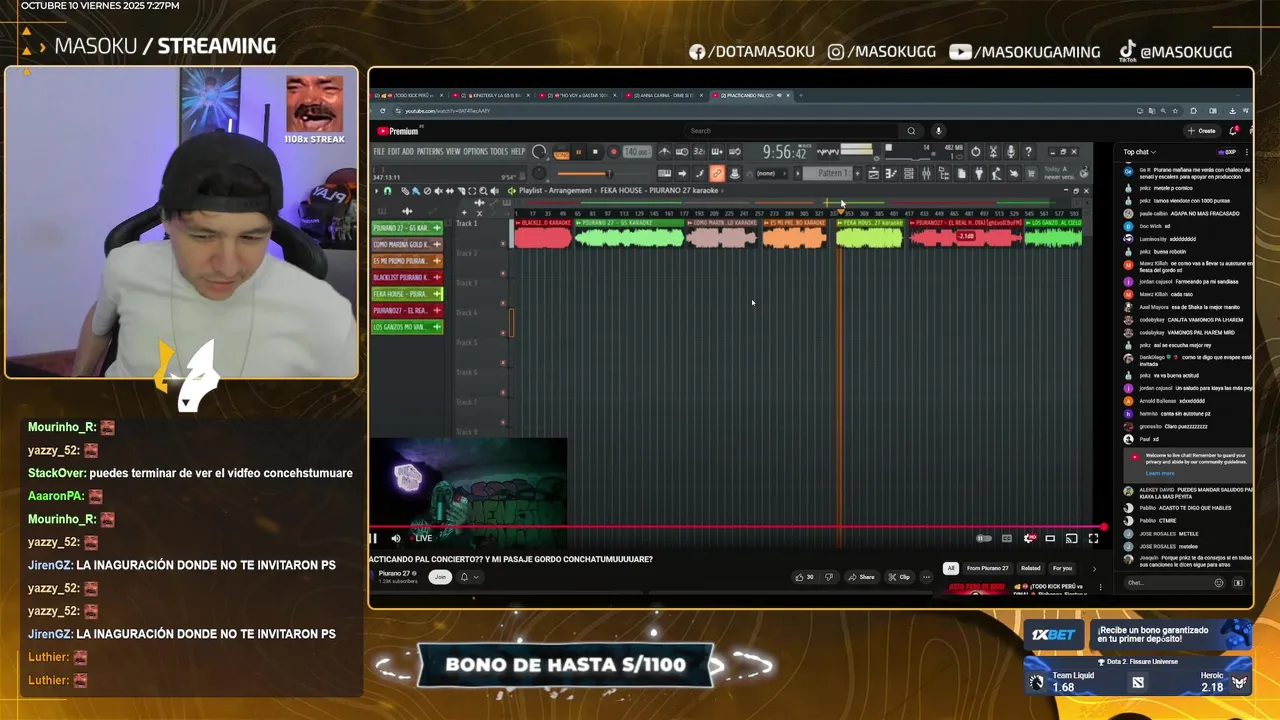Open the Piano roll view icon

[892, 174]
